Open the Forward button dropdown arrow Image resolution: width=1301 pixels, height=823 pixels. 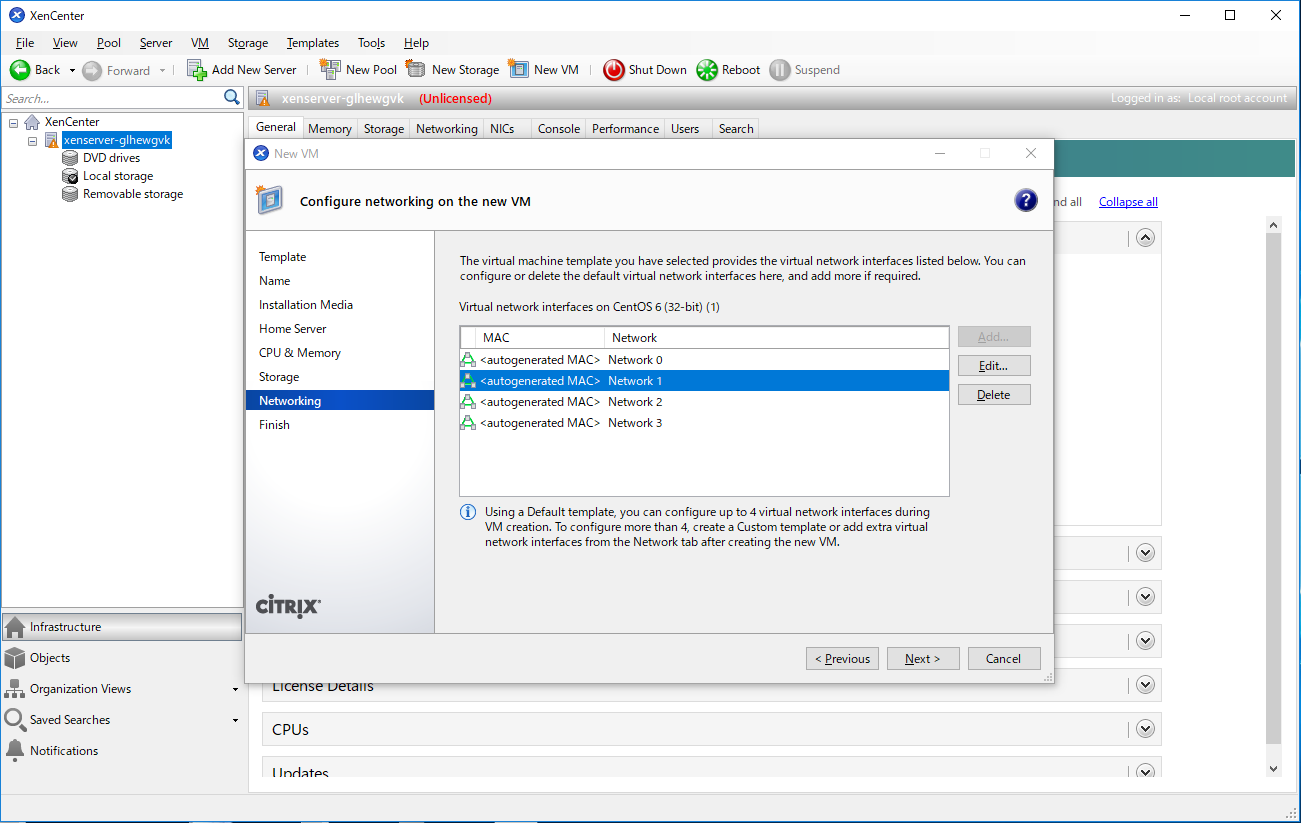point(161,69)
